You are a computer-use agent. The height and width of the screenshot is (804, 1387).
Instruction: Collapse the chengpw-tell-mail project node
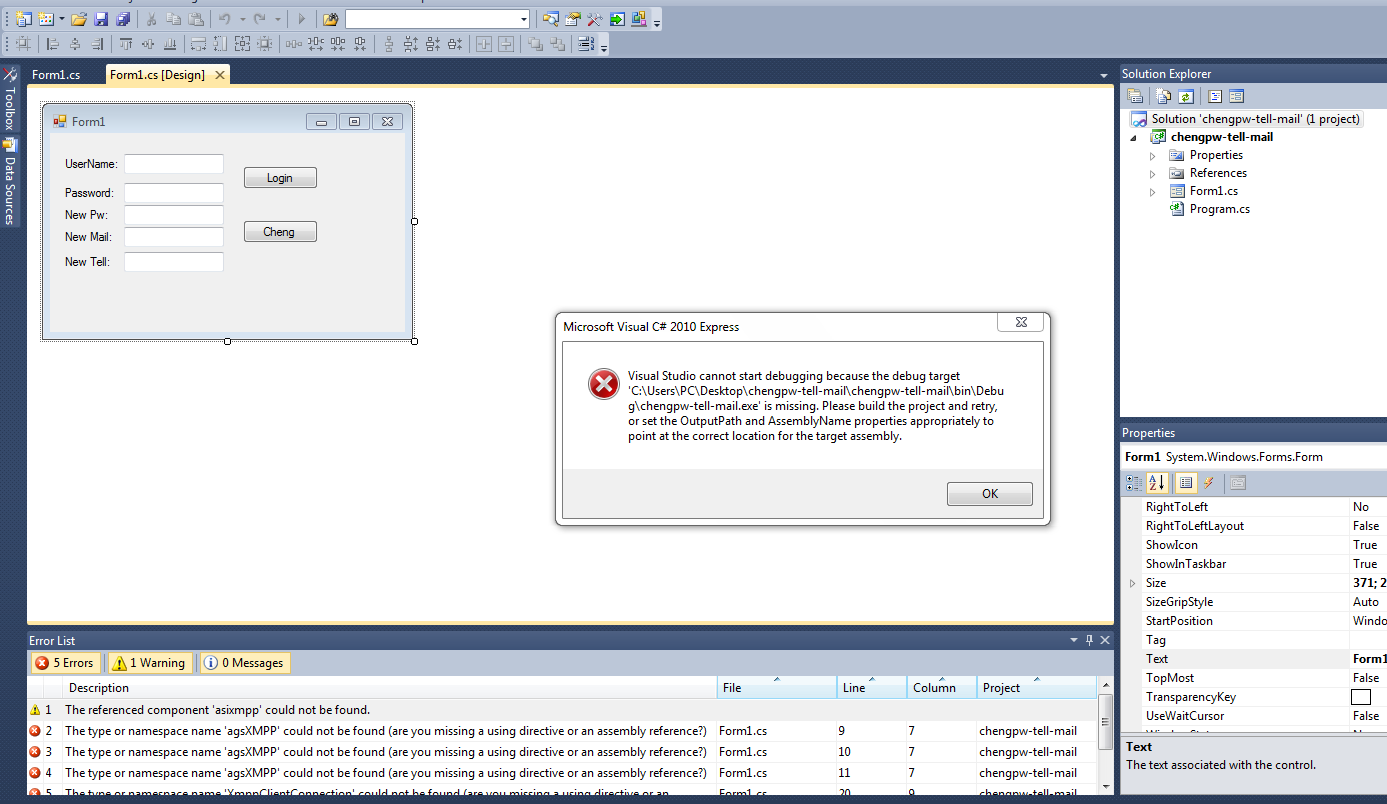pyautogui.click(x=1135, y=137)
